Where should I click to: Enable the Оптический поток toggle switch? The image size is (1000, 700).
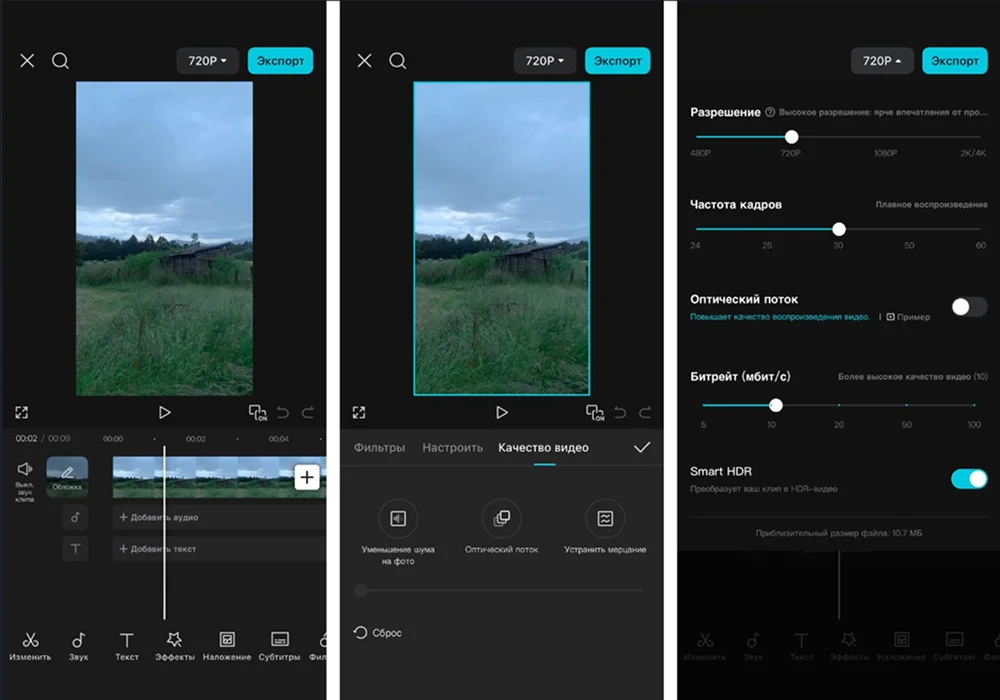pyautogui.click(x=969, y=307)
